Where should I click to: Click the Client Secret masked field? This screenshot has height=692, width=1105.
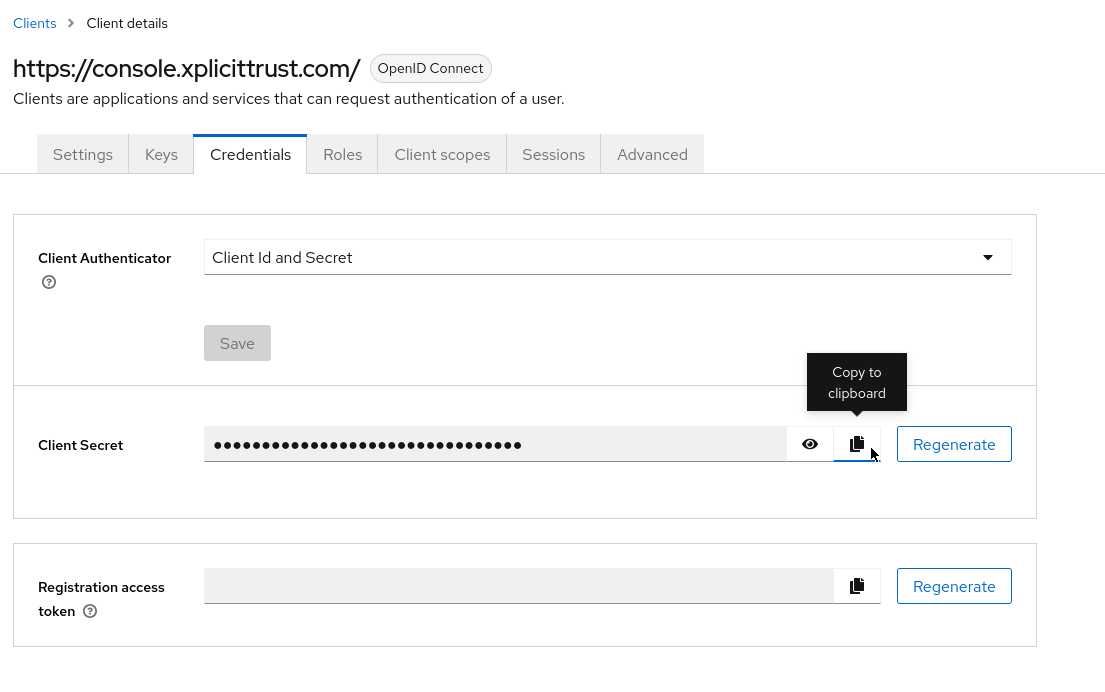(x=495, y=444)
